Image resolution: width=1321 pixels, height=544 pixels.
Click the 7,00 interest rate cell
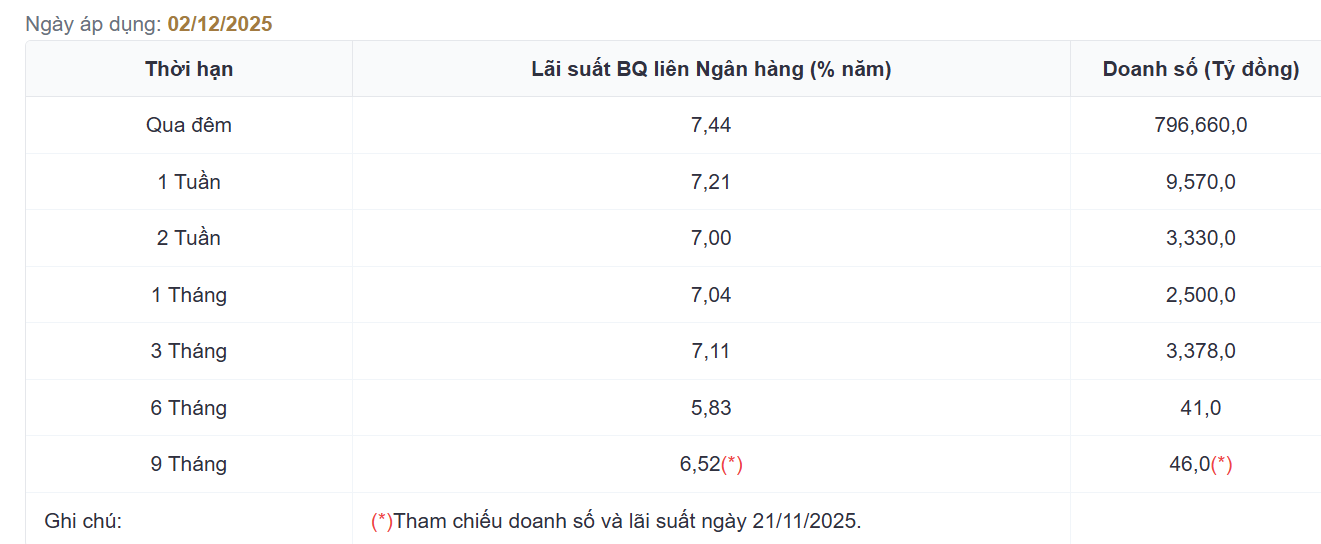click(x=711, y=238)
